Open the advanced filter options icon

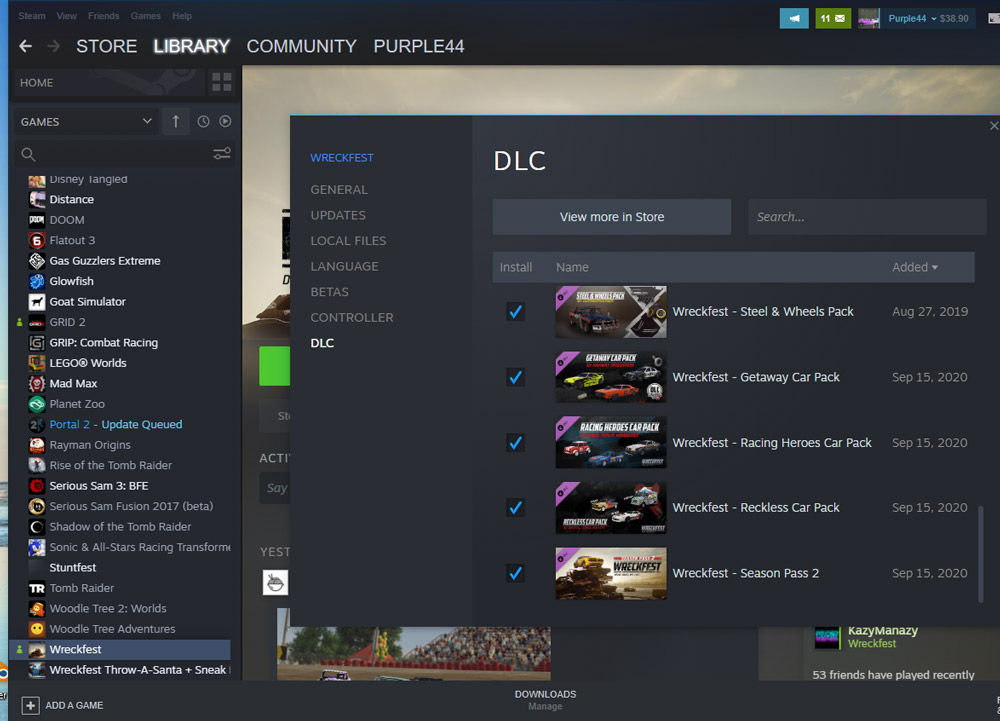click(x=222, y=154)
